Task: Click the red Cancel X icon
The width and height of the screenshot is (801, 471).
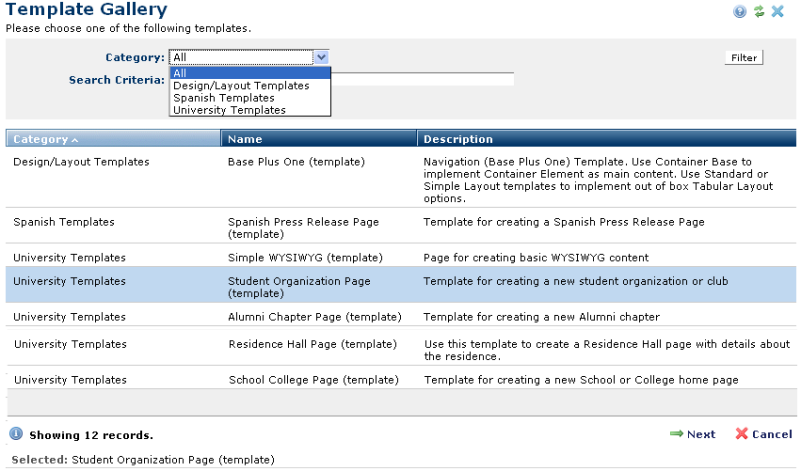Action: 741,434
